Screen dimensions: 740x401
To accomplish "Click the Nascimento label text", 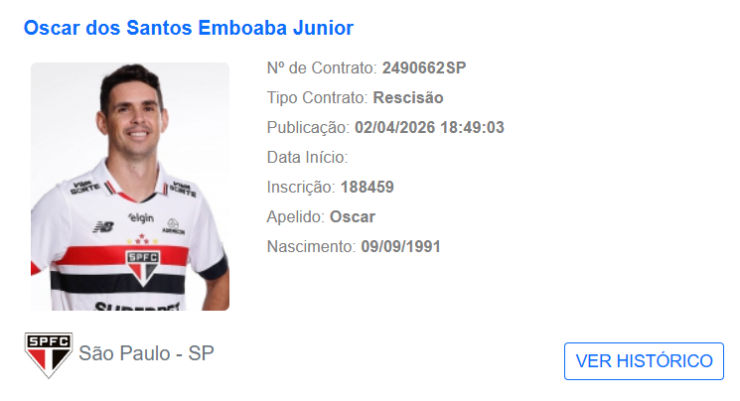I will tap(311, 246).
